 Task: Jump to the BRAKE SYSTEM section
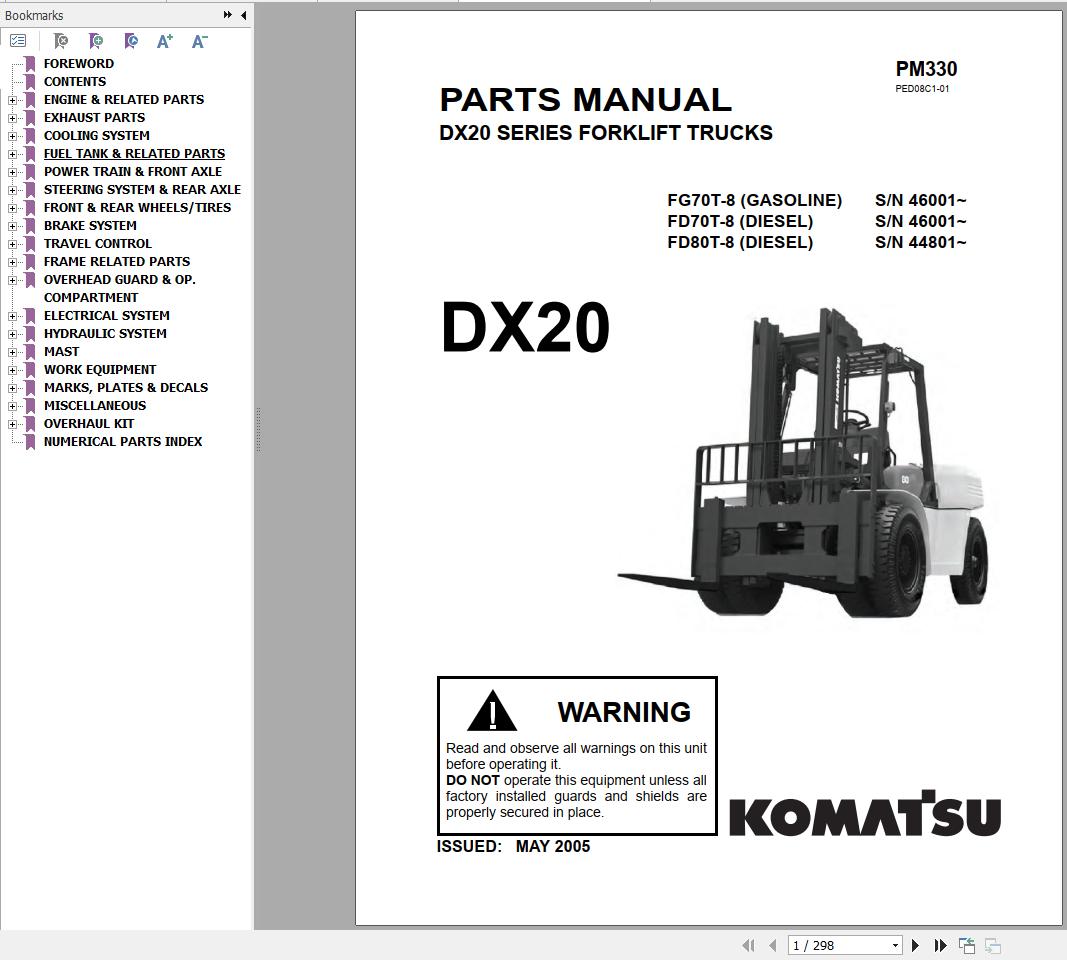90,225
